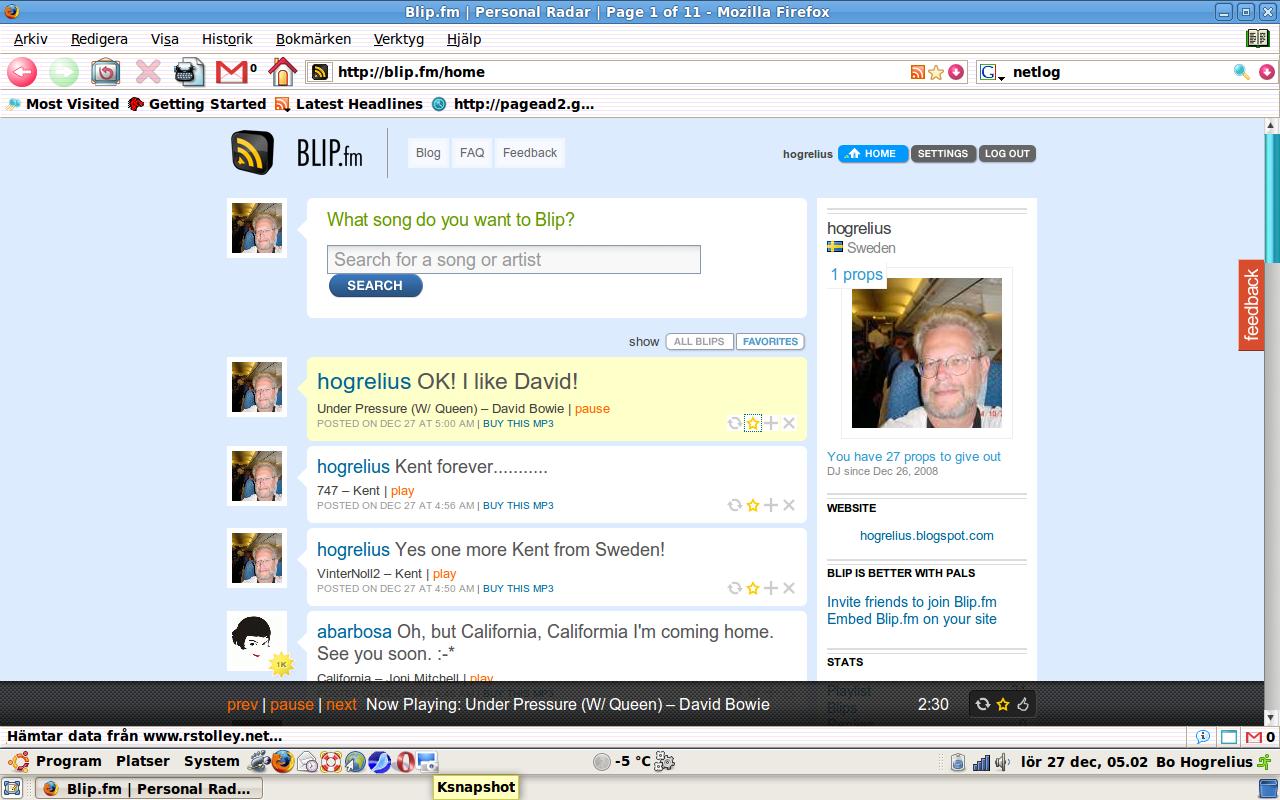Go back with the pink back arrow
1280x800 pixels.
(22, 72)
